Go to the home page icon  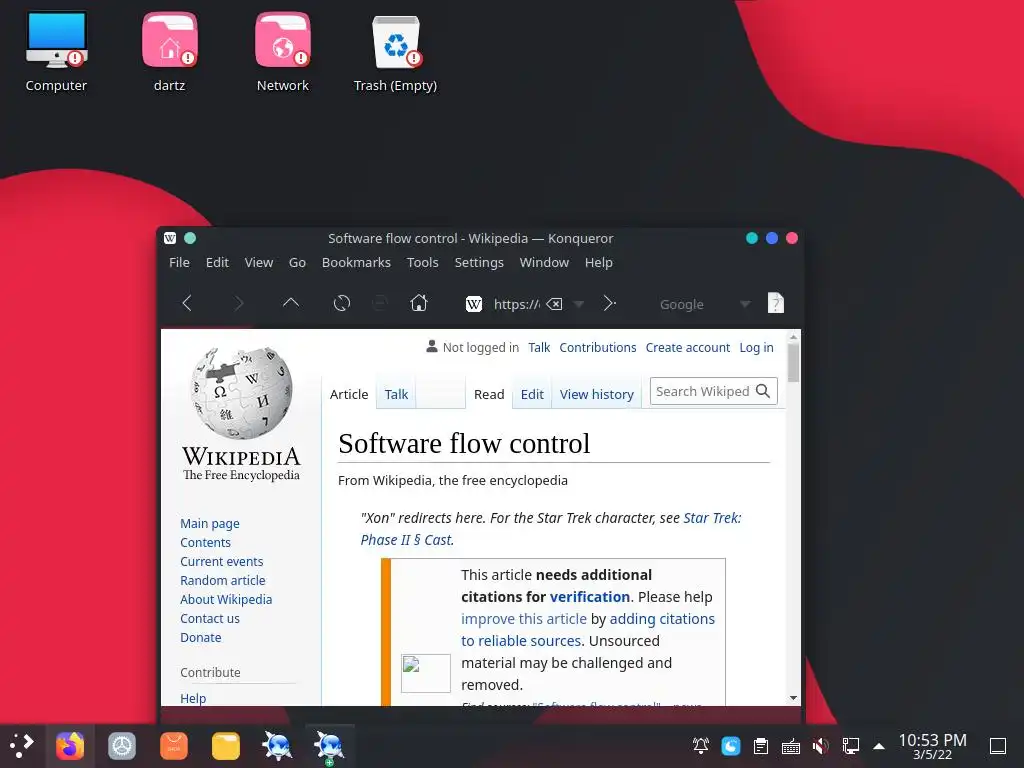point(419,303)
